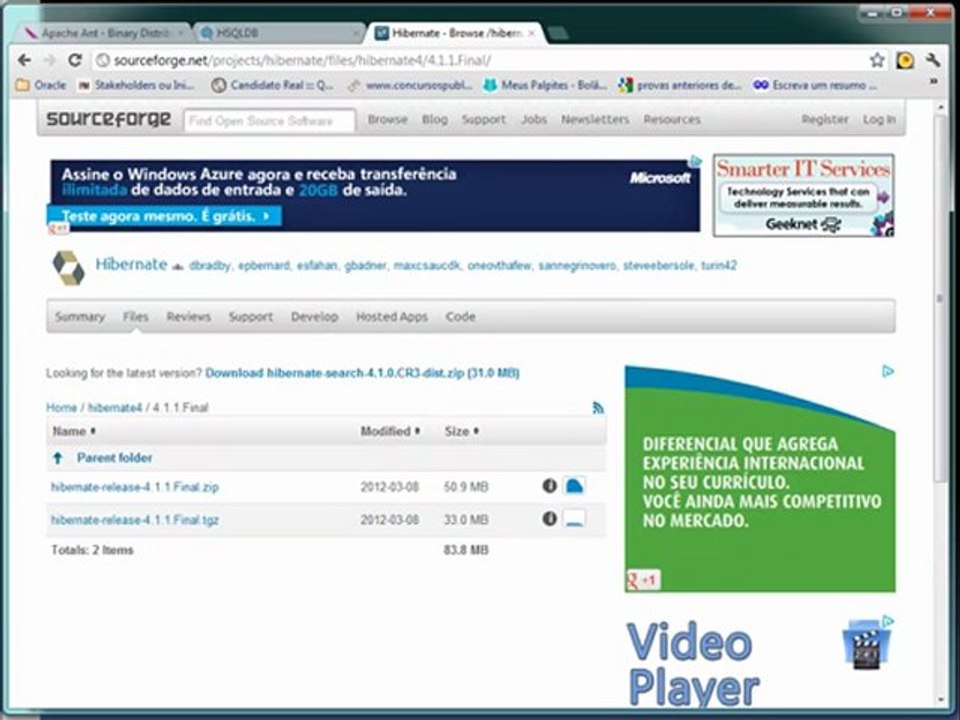Switch to the Apache Ant browser tab
Screen dimensions: 960x720
coord(103,33)
